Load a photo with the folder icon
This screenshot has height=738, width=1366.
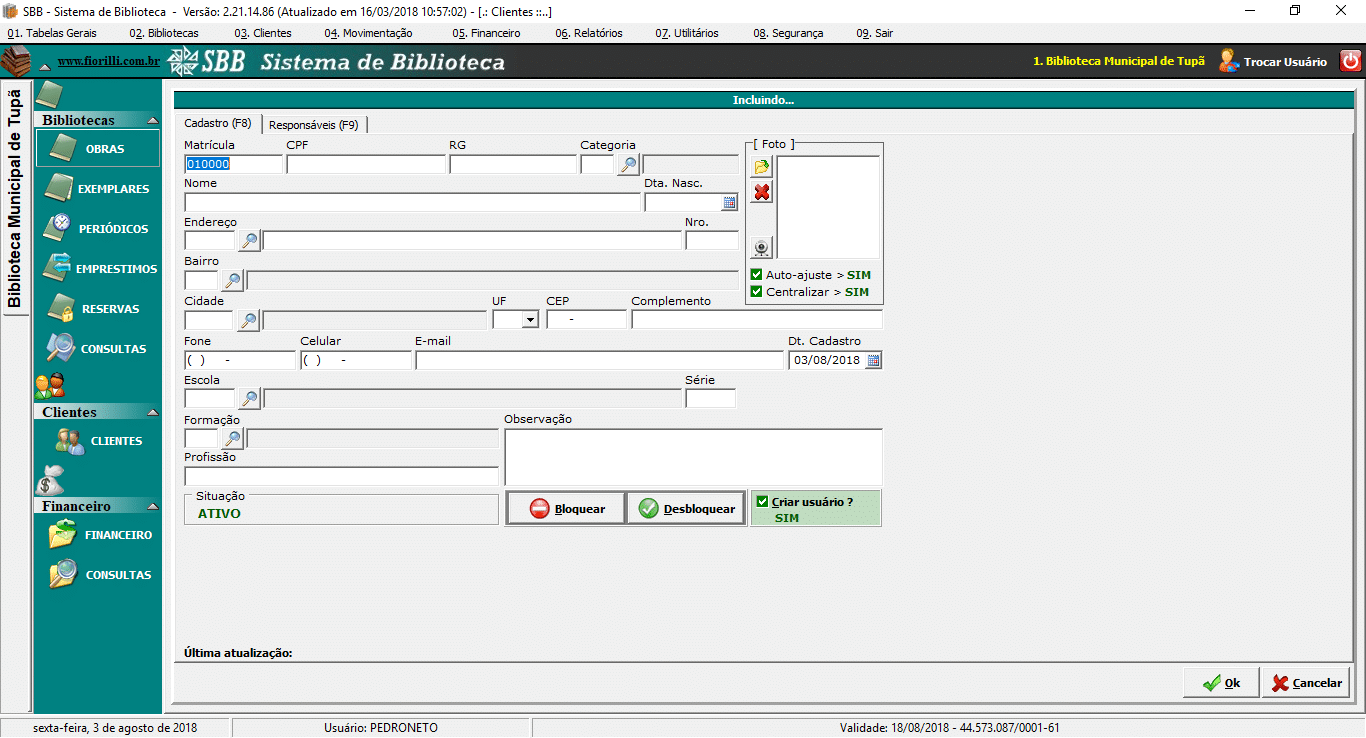[762, 166]
